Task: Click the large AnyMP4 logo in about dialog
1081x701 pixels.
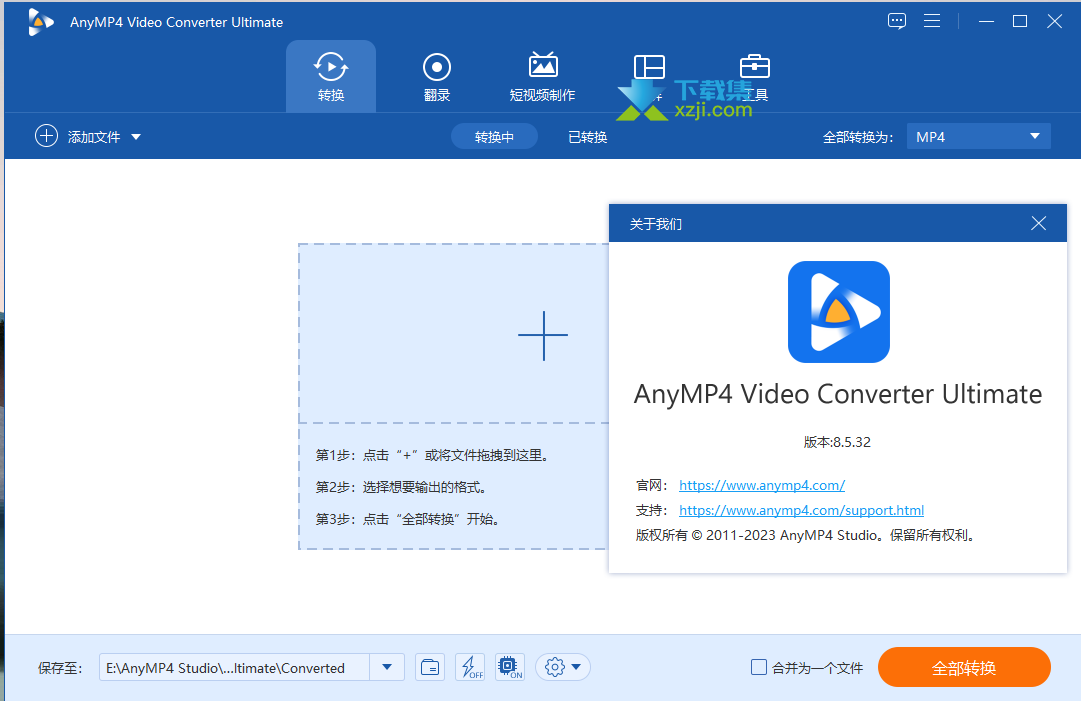Action: click(x=838, y=312)
